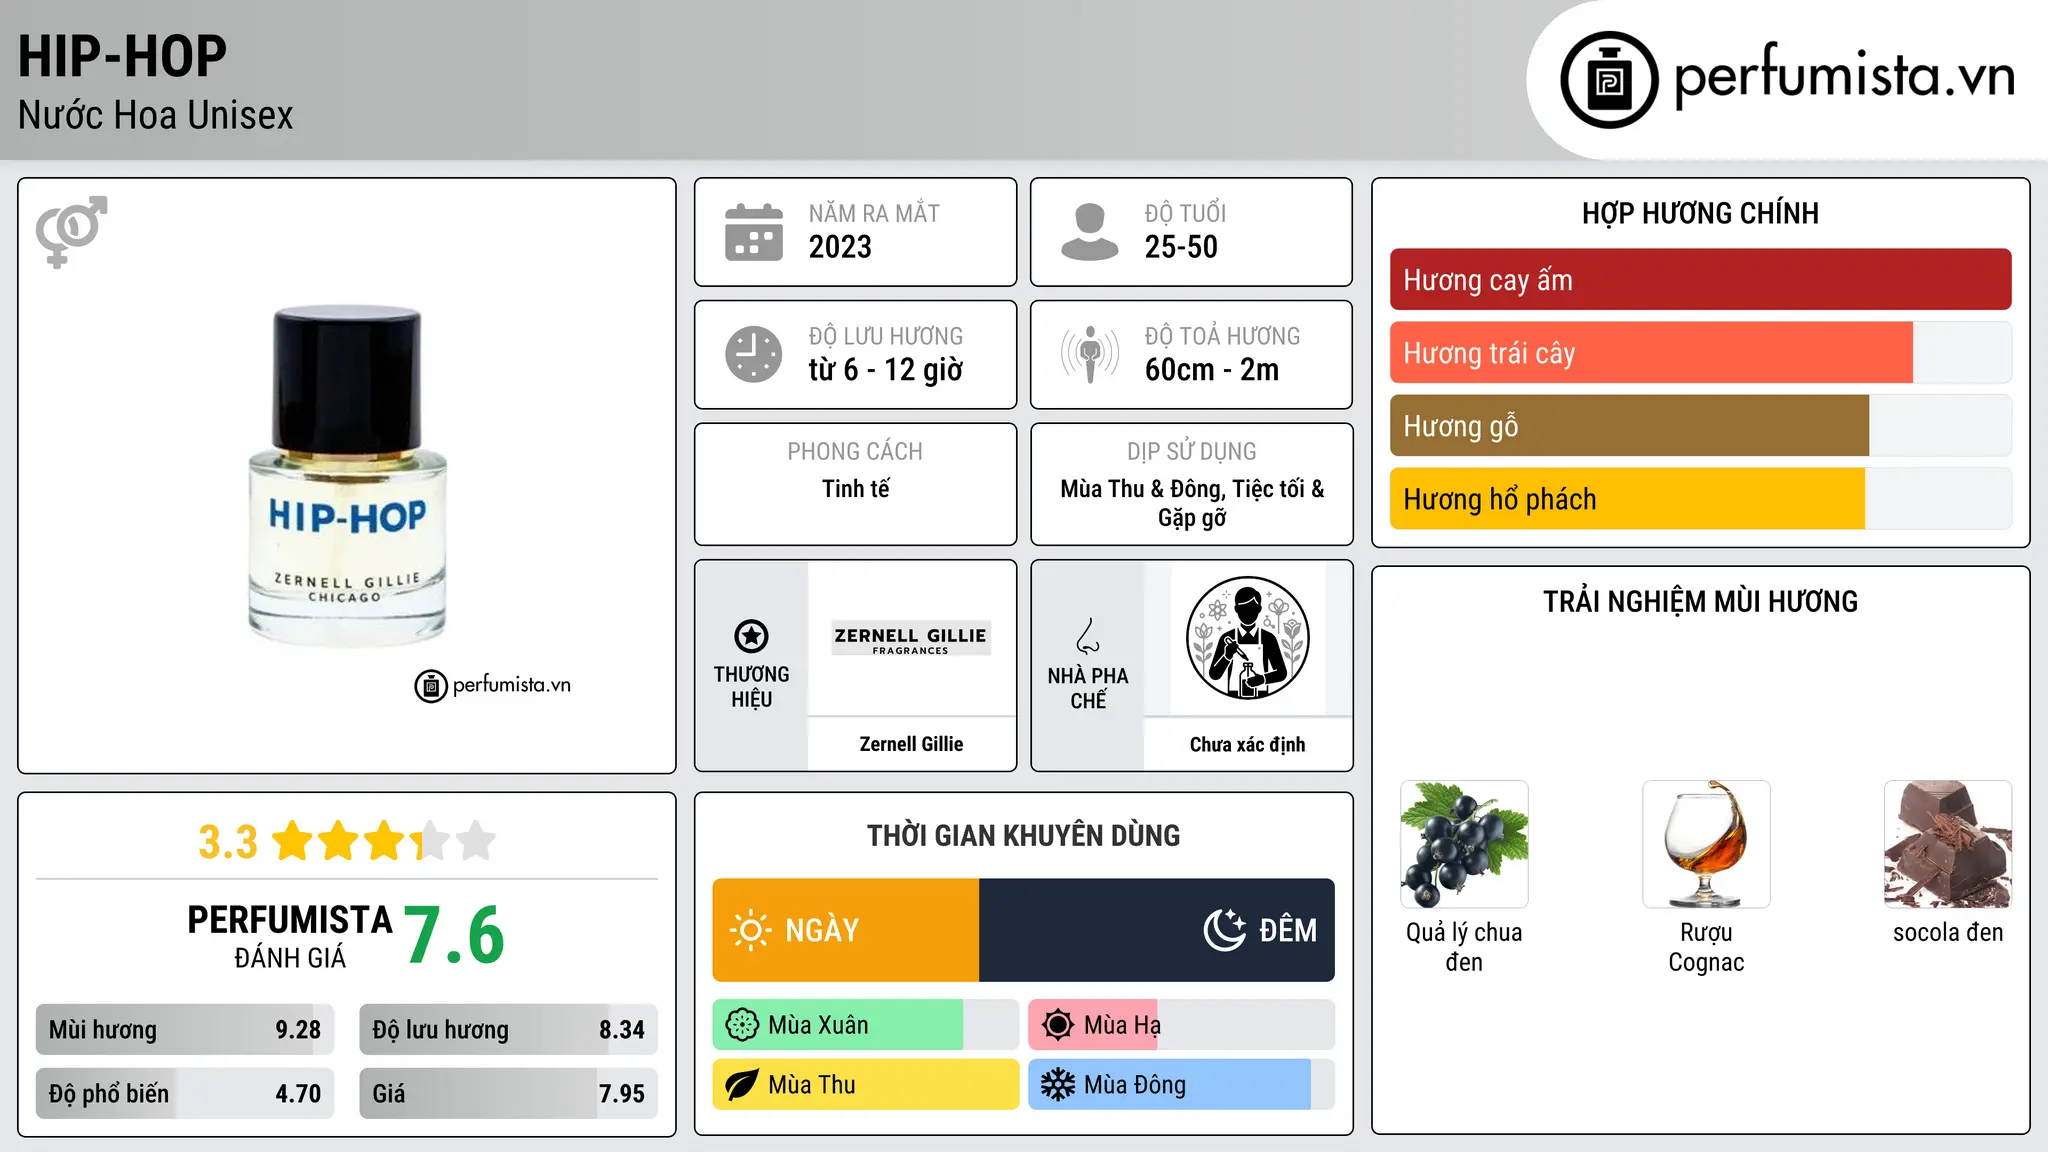Click the Mùa Xuân season bar
Screen dimensions: 2048x1152
(865, 1025)
